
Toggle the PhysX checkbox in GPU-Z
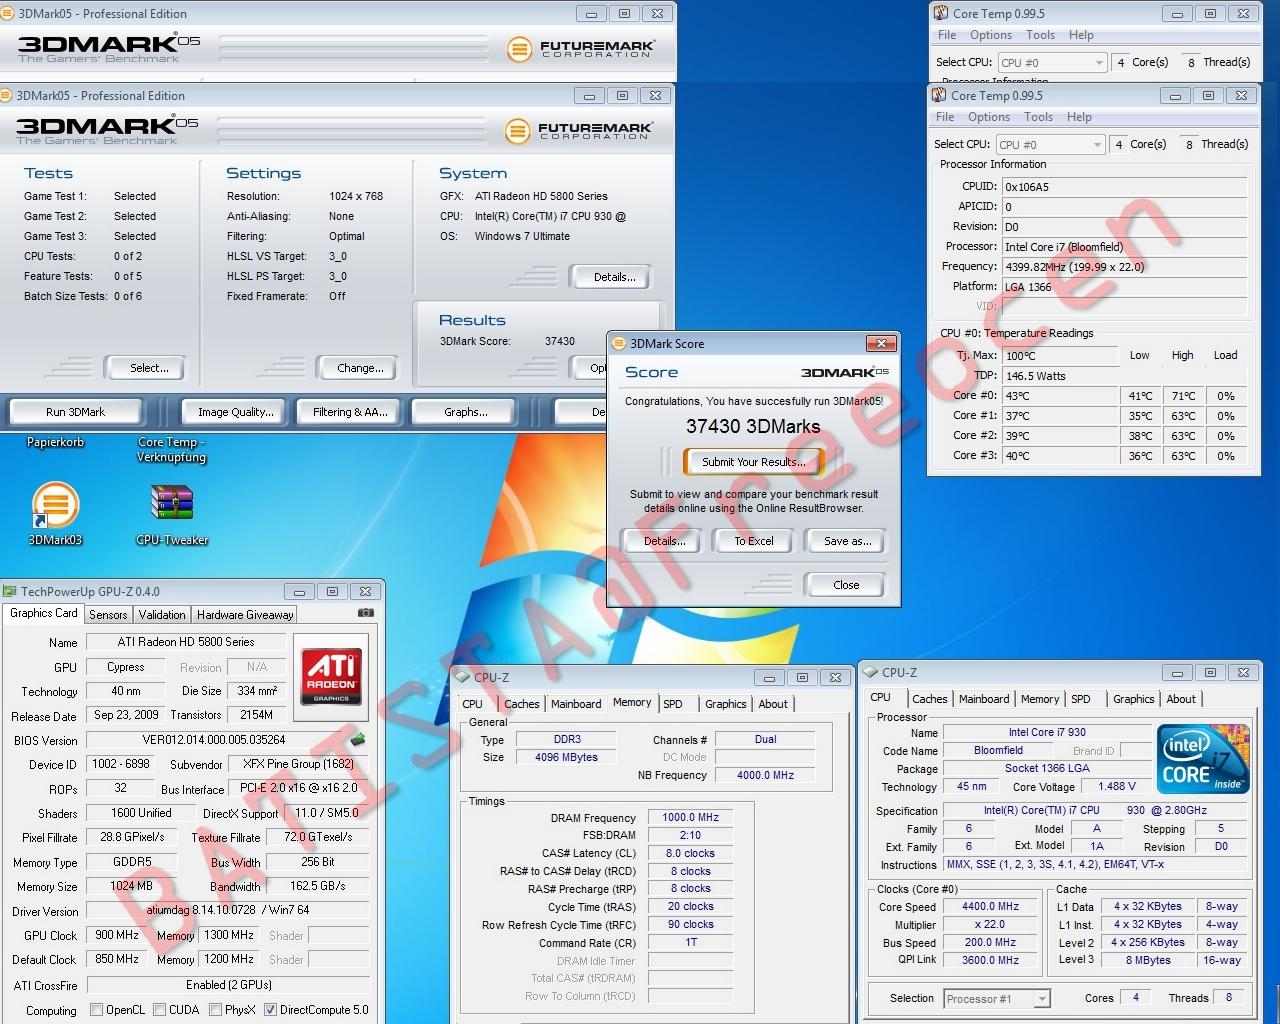click(x=215, y=1010)
